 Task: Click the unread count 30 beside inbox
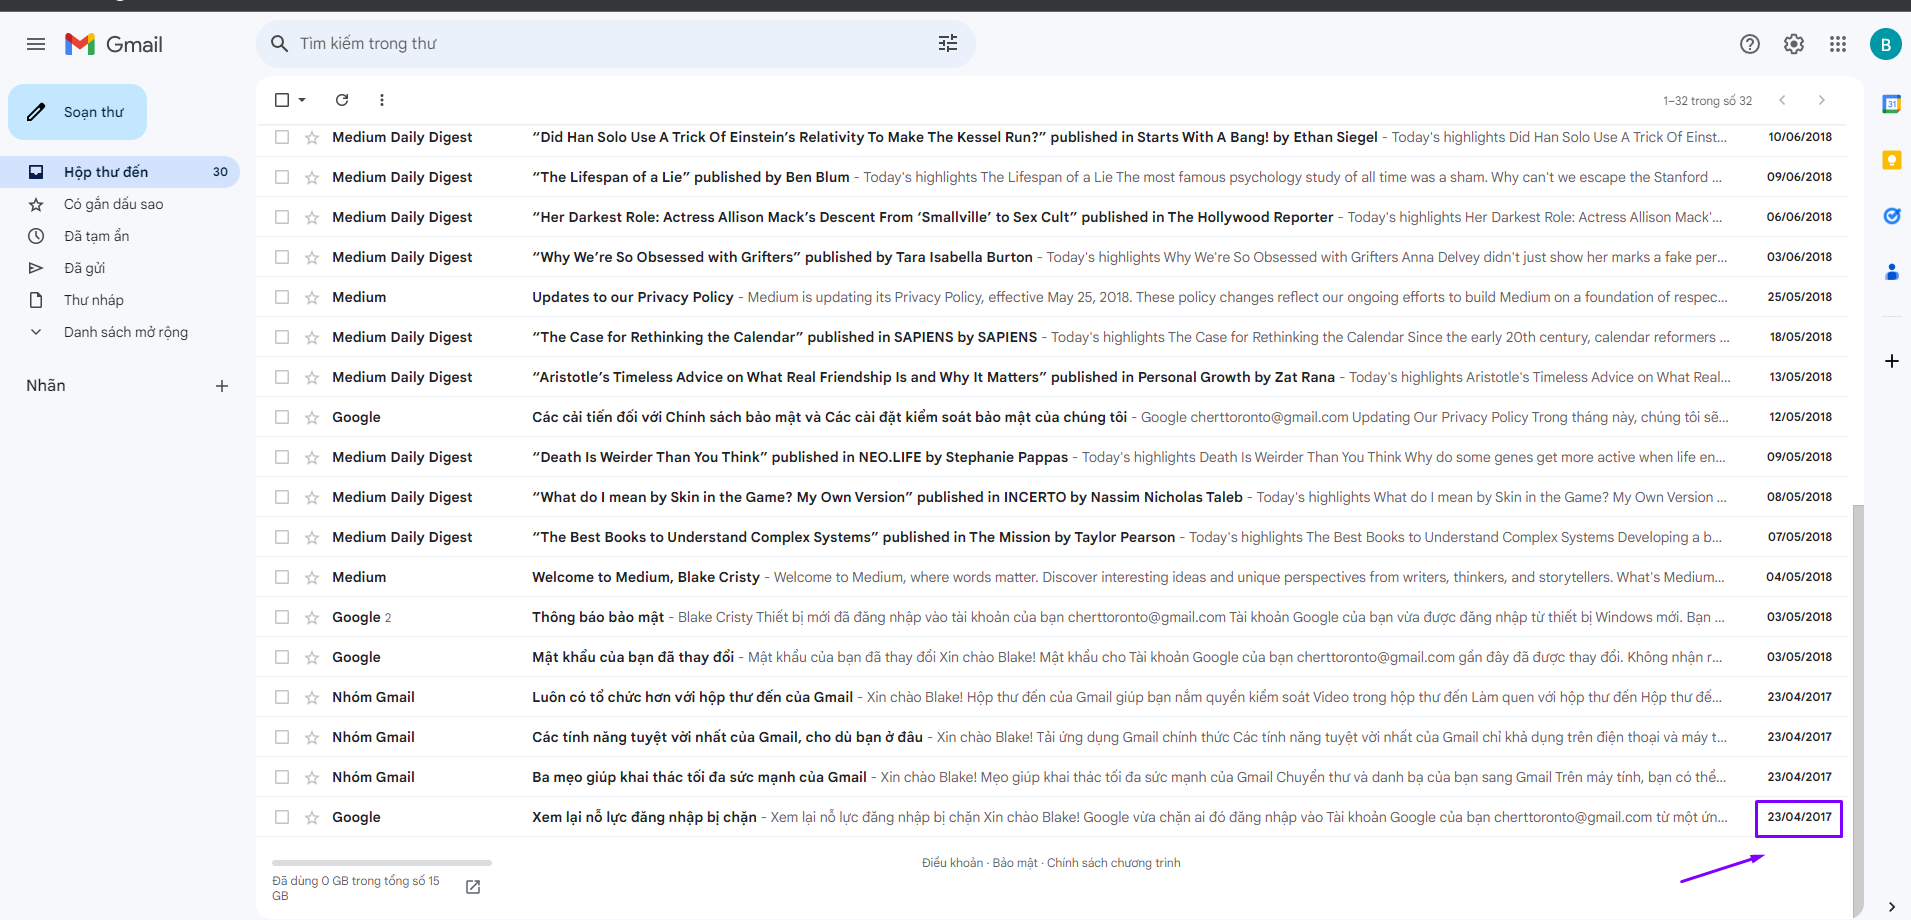(x=220, y=172)
